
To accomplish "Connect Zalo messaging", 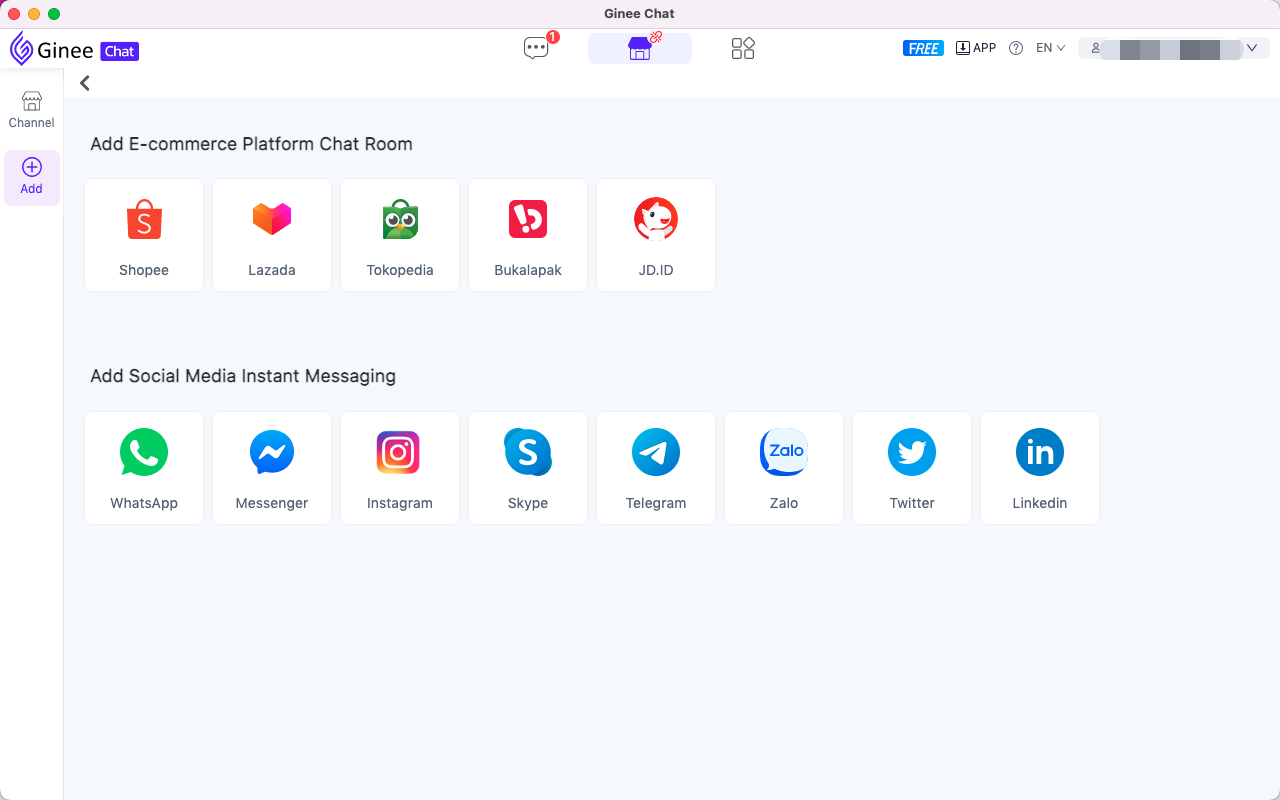I will point(784,468).
